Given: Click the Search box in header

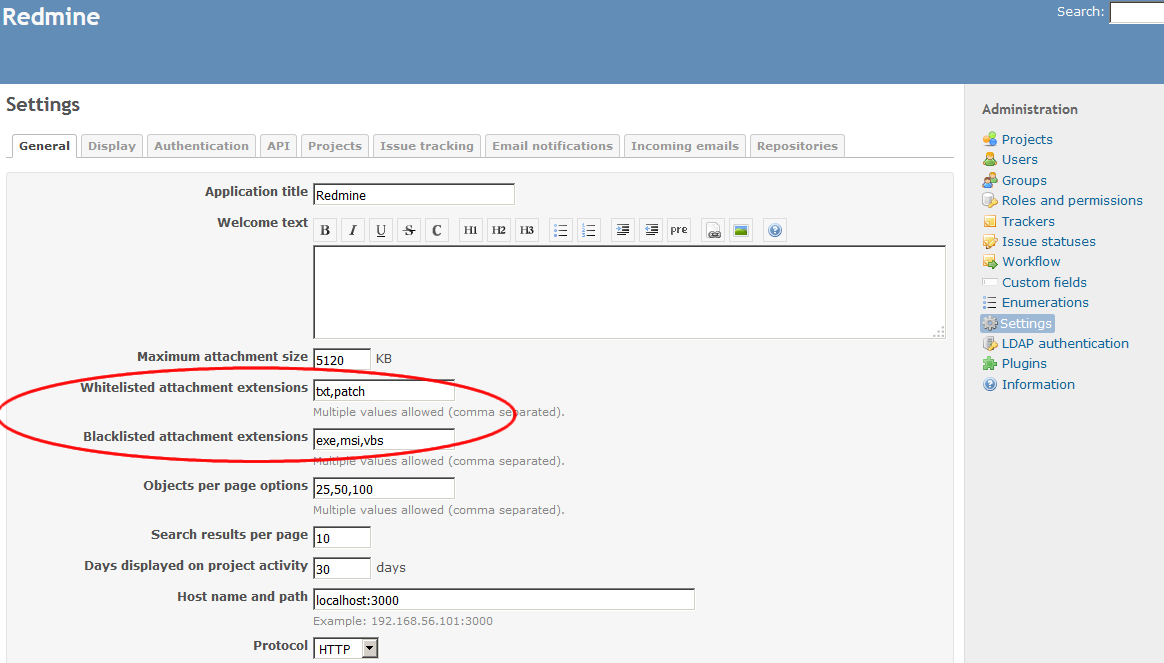Looking at the screenshot, I should [1137, 13].
